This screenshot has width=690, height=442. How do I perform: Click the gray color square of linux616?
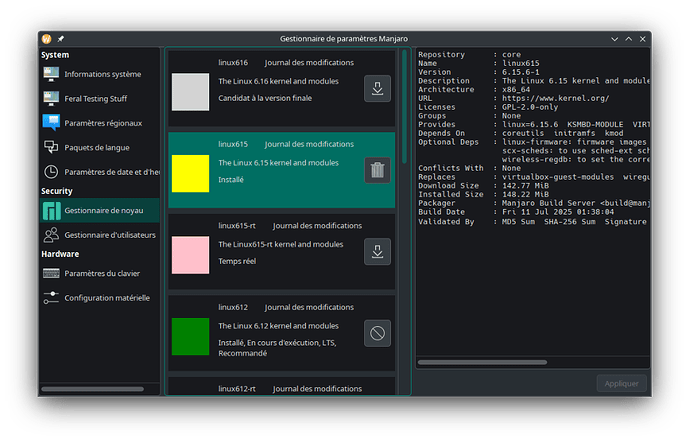coord(190,92)
